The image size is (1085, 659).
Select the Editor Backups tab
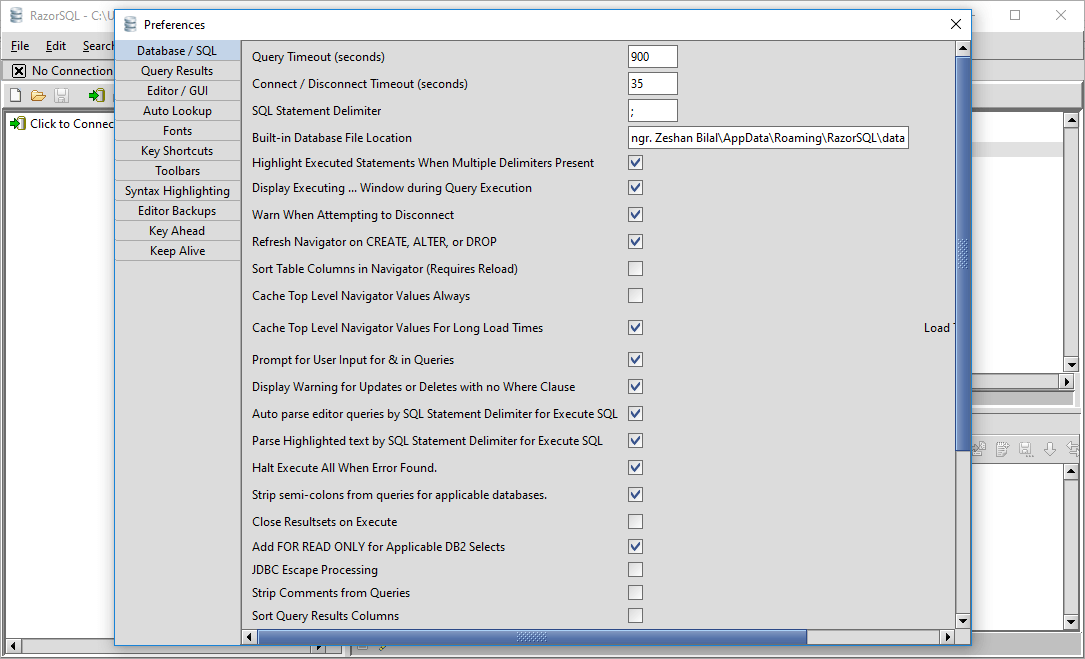[x=177, y=211]
